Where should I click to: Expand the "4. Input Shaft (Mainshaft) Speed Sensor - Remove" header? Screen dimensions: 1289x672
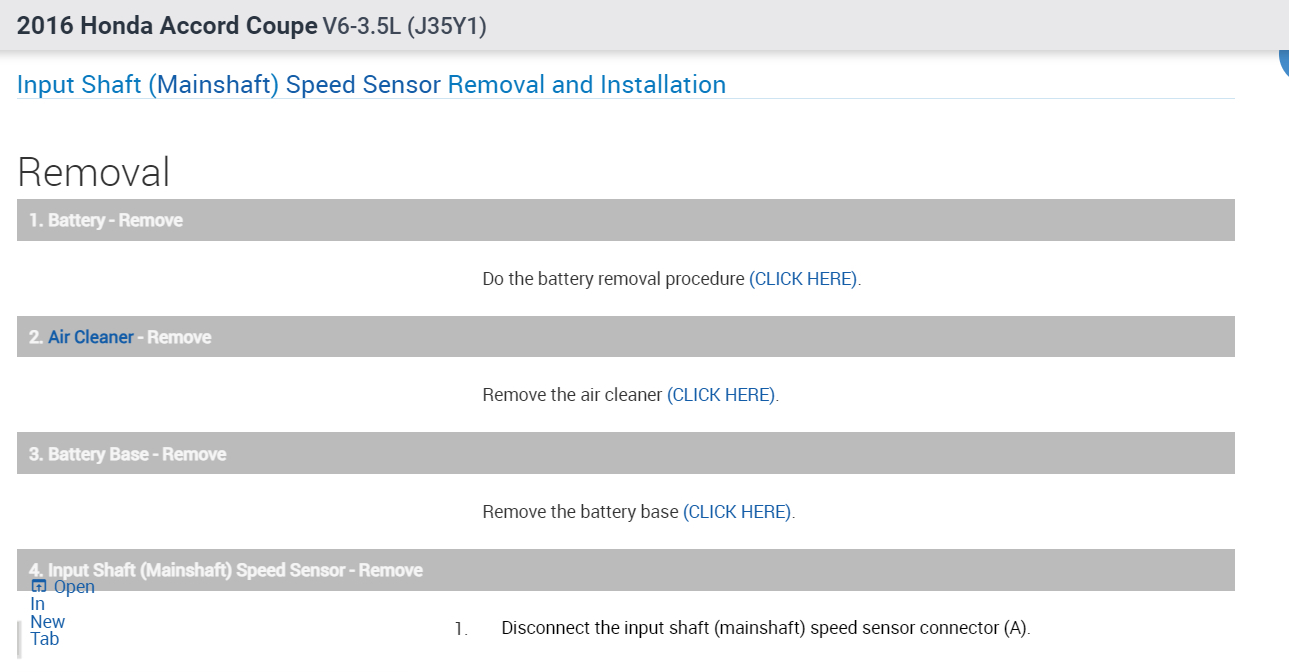tap(625, 570)
